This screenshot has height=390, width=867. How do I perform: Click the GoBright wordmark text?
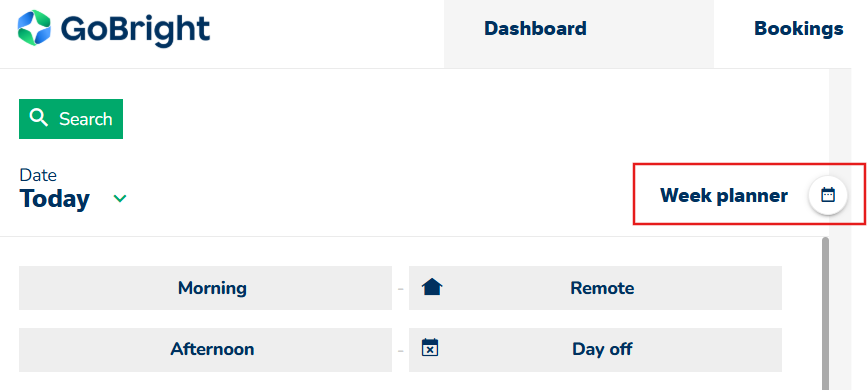[x=135, y=30]
